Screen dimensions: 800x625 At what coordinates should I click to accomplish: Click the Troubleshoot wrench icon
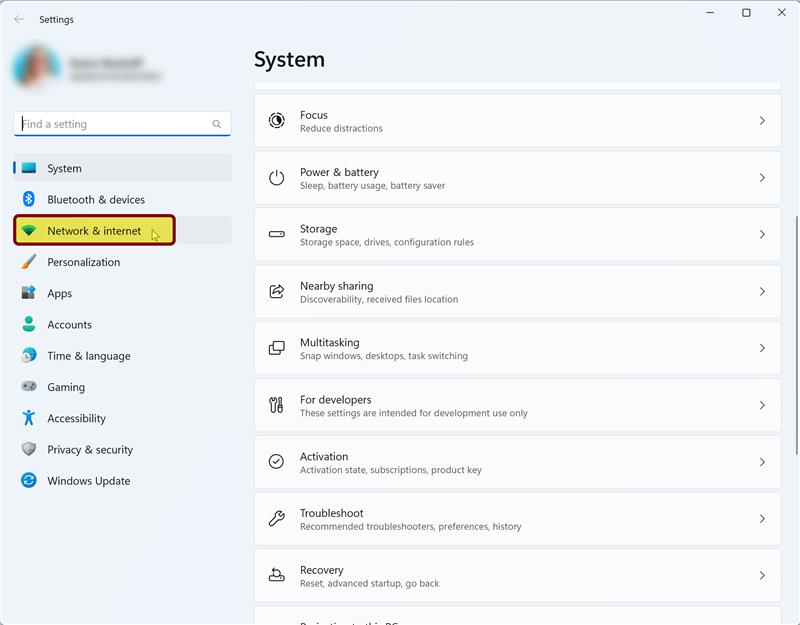(x=277, y=519)
